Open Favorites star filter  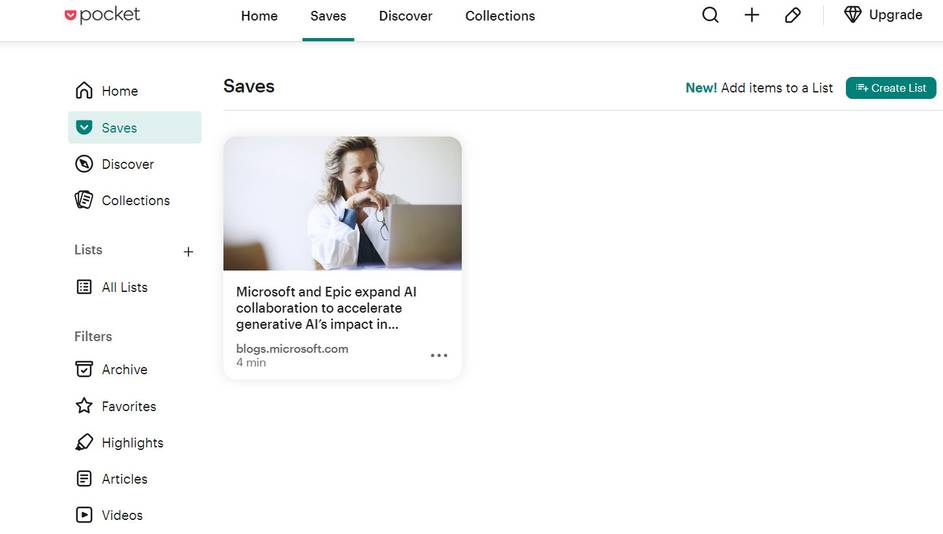pyautogui.click(x=128, y=406)
